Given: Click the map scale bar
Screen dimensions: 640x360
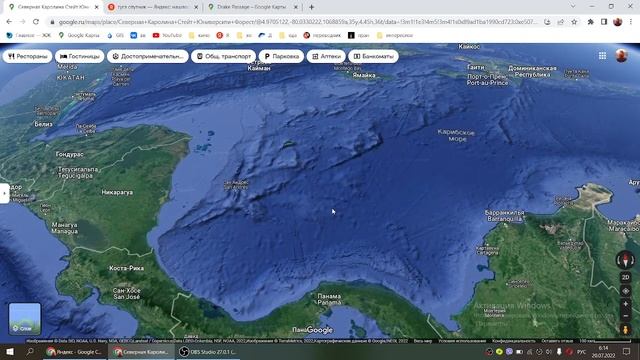Looking at the screenshot, I should click(605, 341).
